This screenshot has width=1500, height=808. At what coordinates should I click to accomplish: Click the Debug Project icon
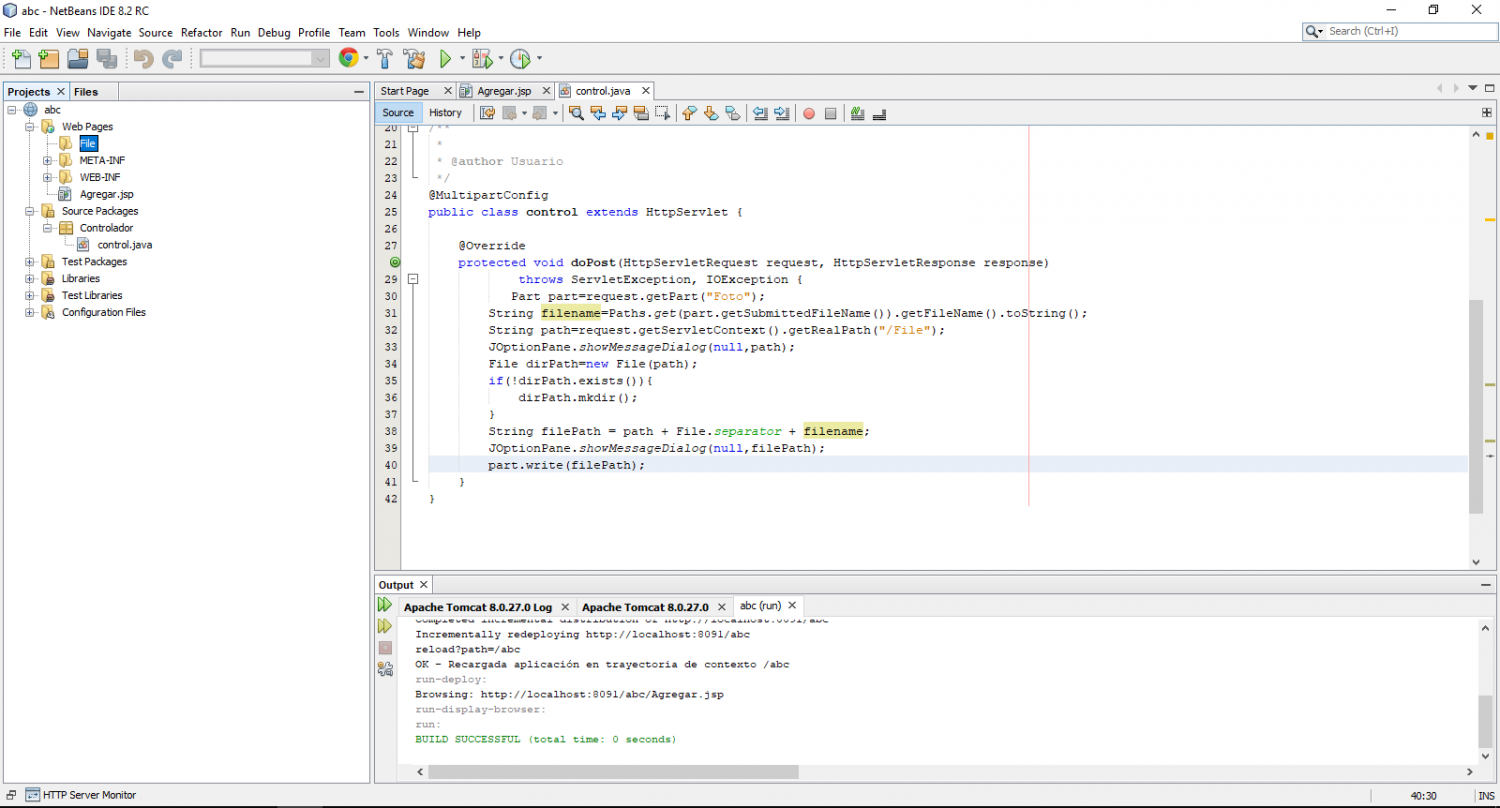point(482,59)
